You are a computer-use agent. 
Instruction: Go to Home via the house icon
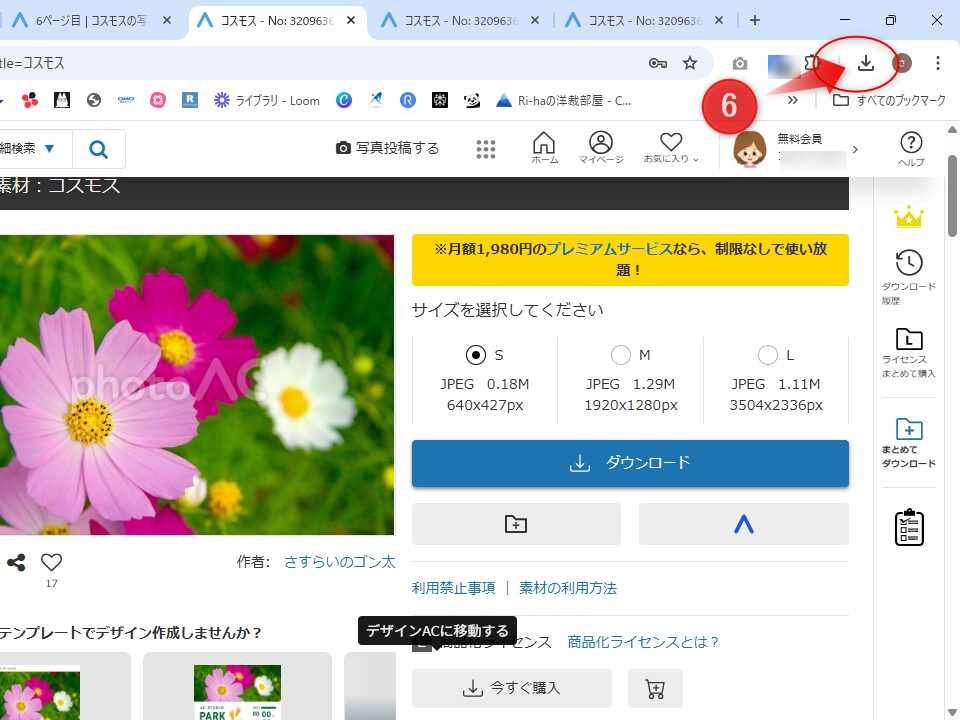(544, 147)
